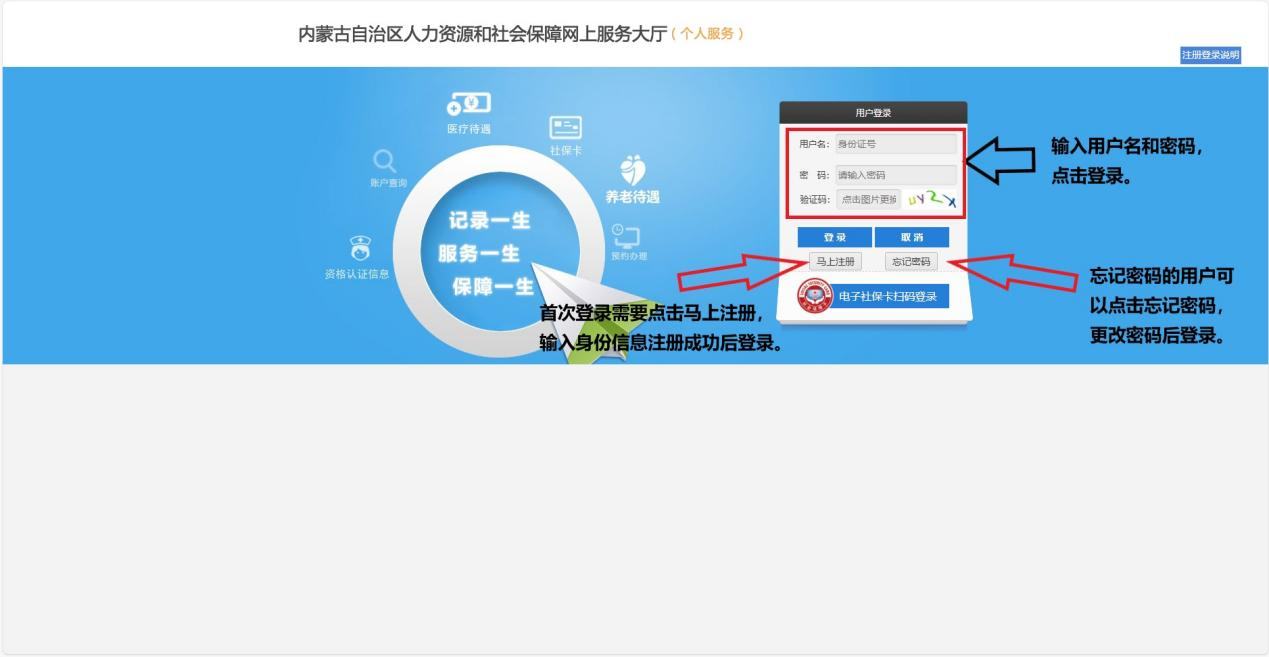Image resolution: width=1269 pixels, height=657 pixels.
Task: Click into the 密码 password field
Action: tap(895, 175)
